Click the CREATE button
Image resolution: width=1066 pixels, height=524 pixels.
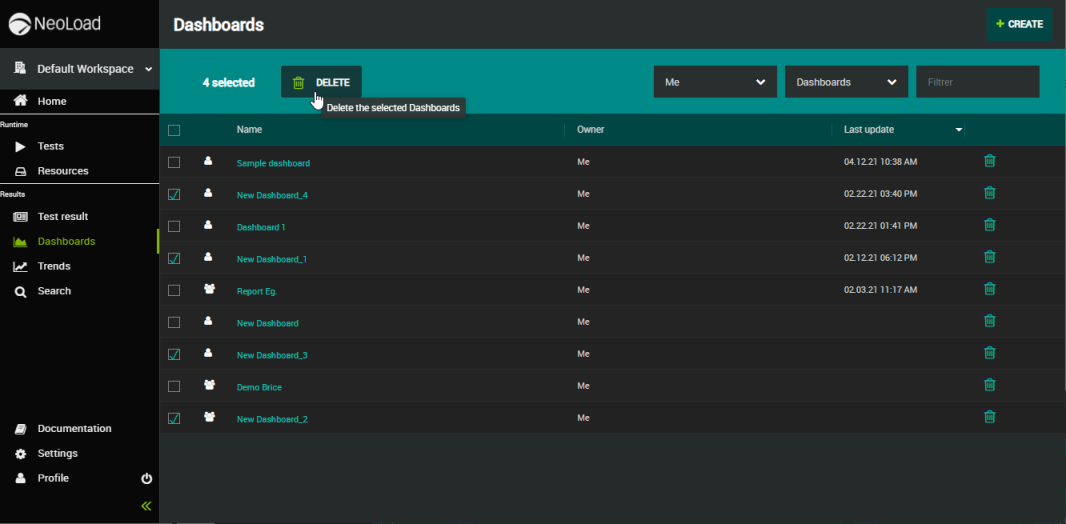(x=1019, y=24)
